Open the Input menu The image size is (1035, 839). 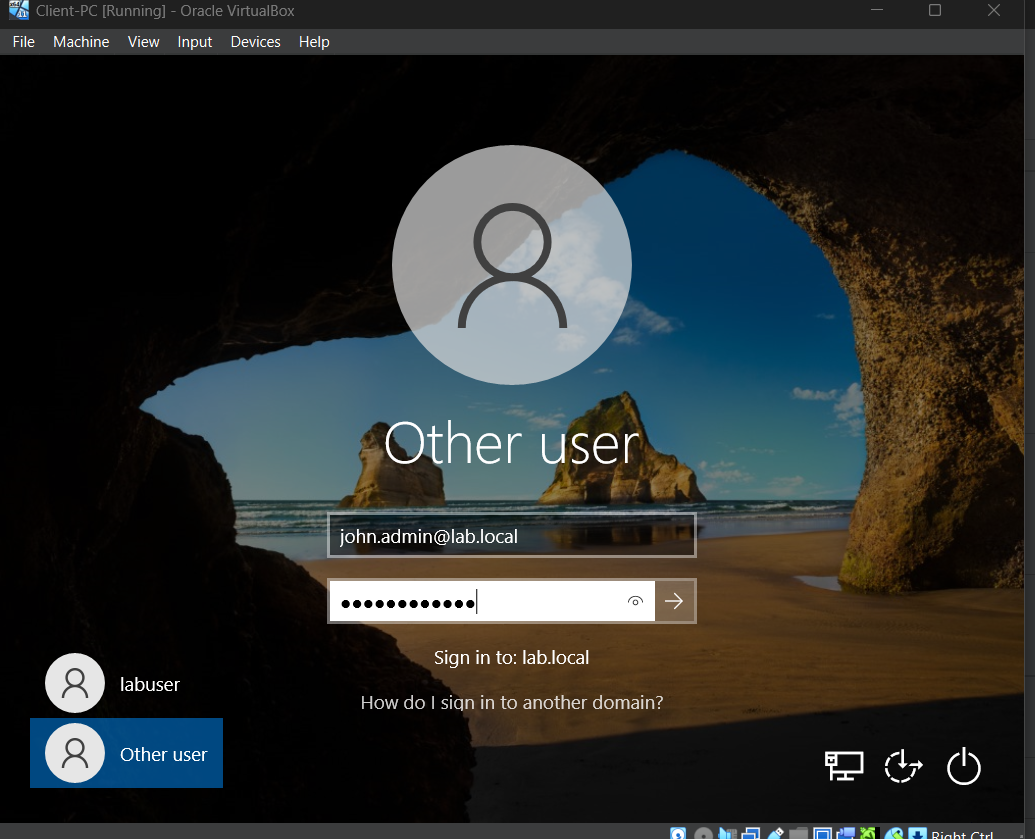[195, 42]
